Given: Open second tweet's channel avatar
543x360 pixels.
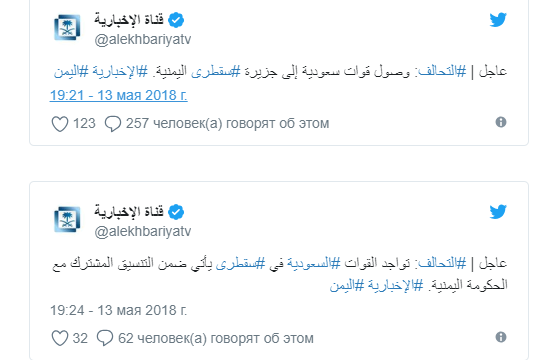Looking at the screenshot, I should pyautogui.click(x=67, y=219).
